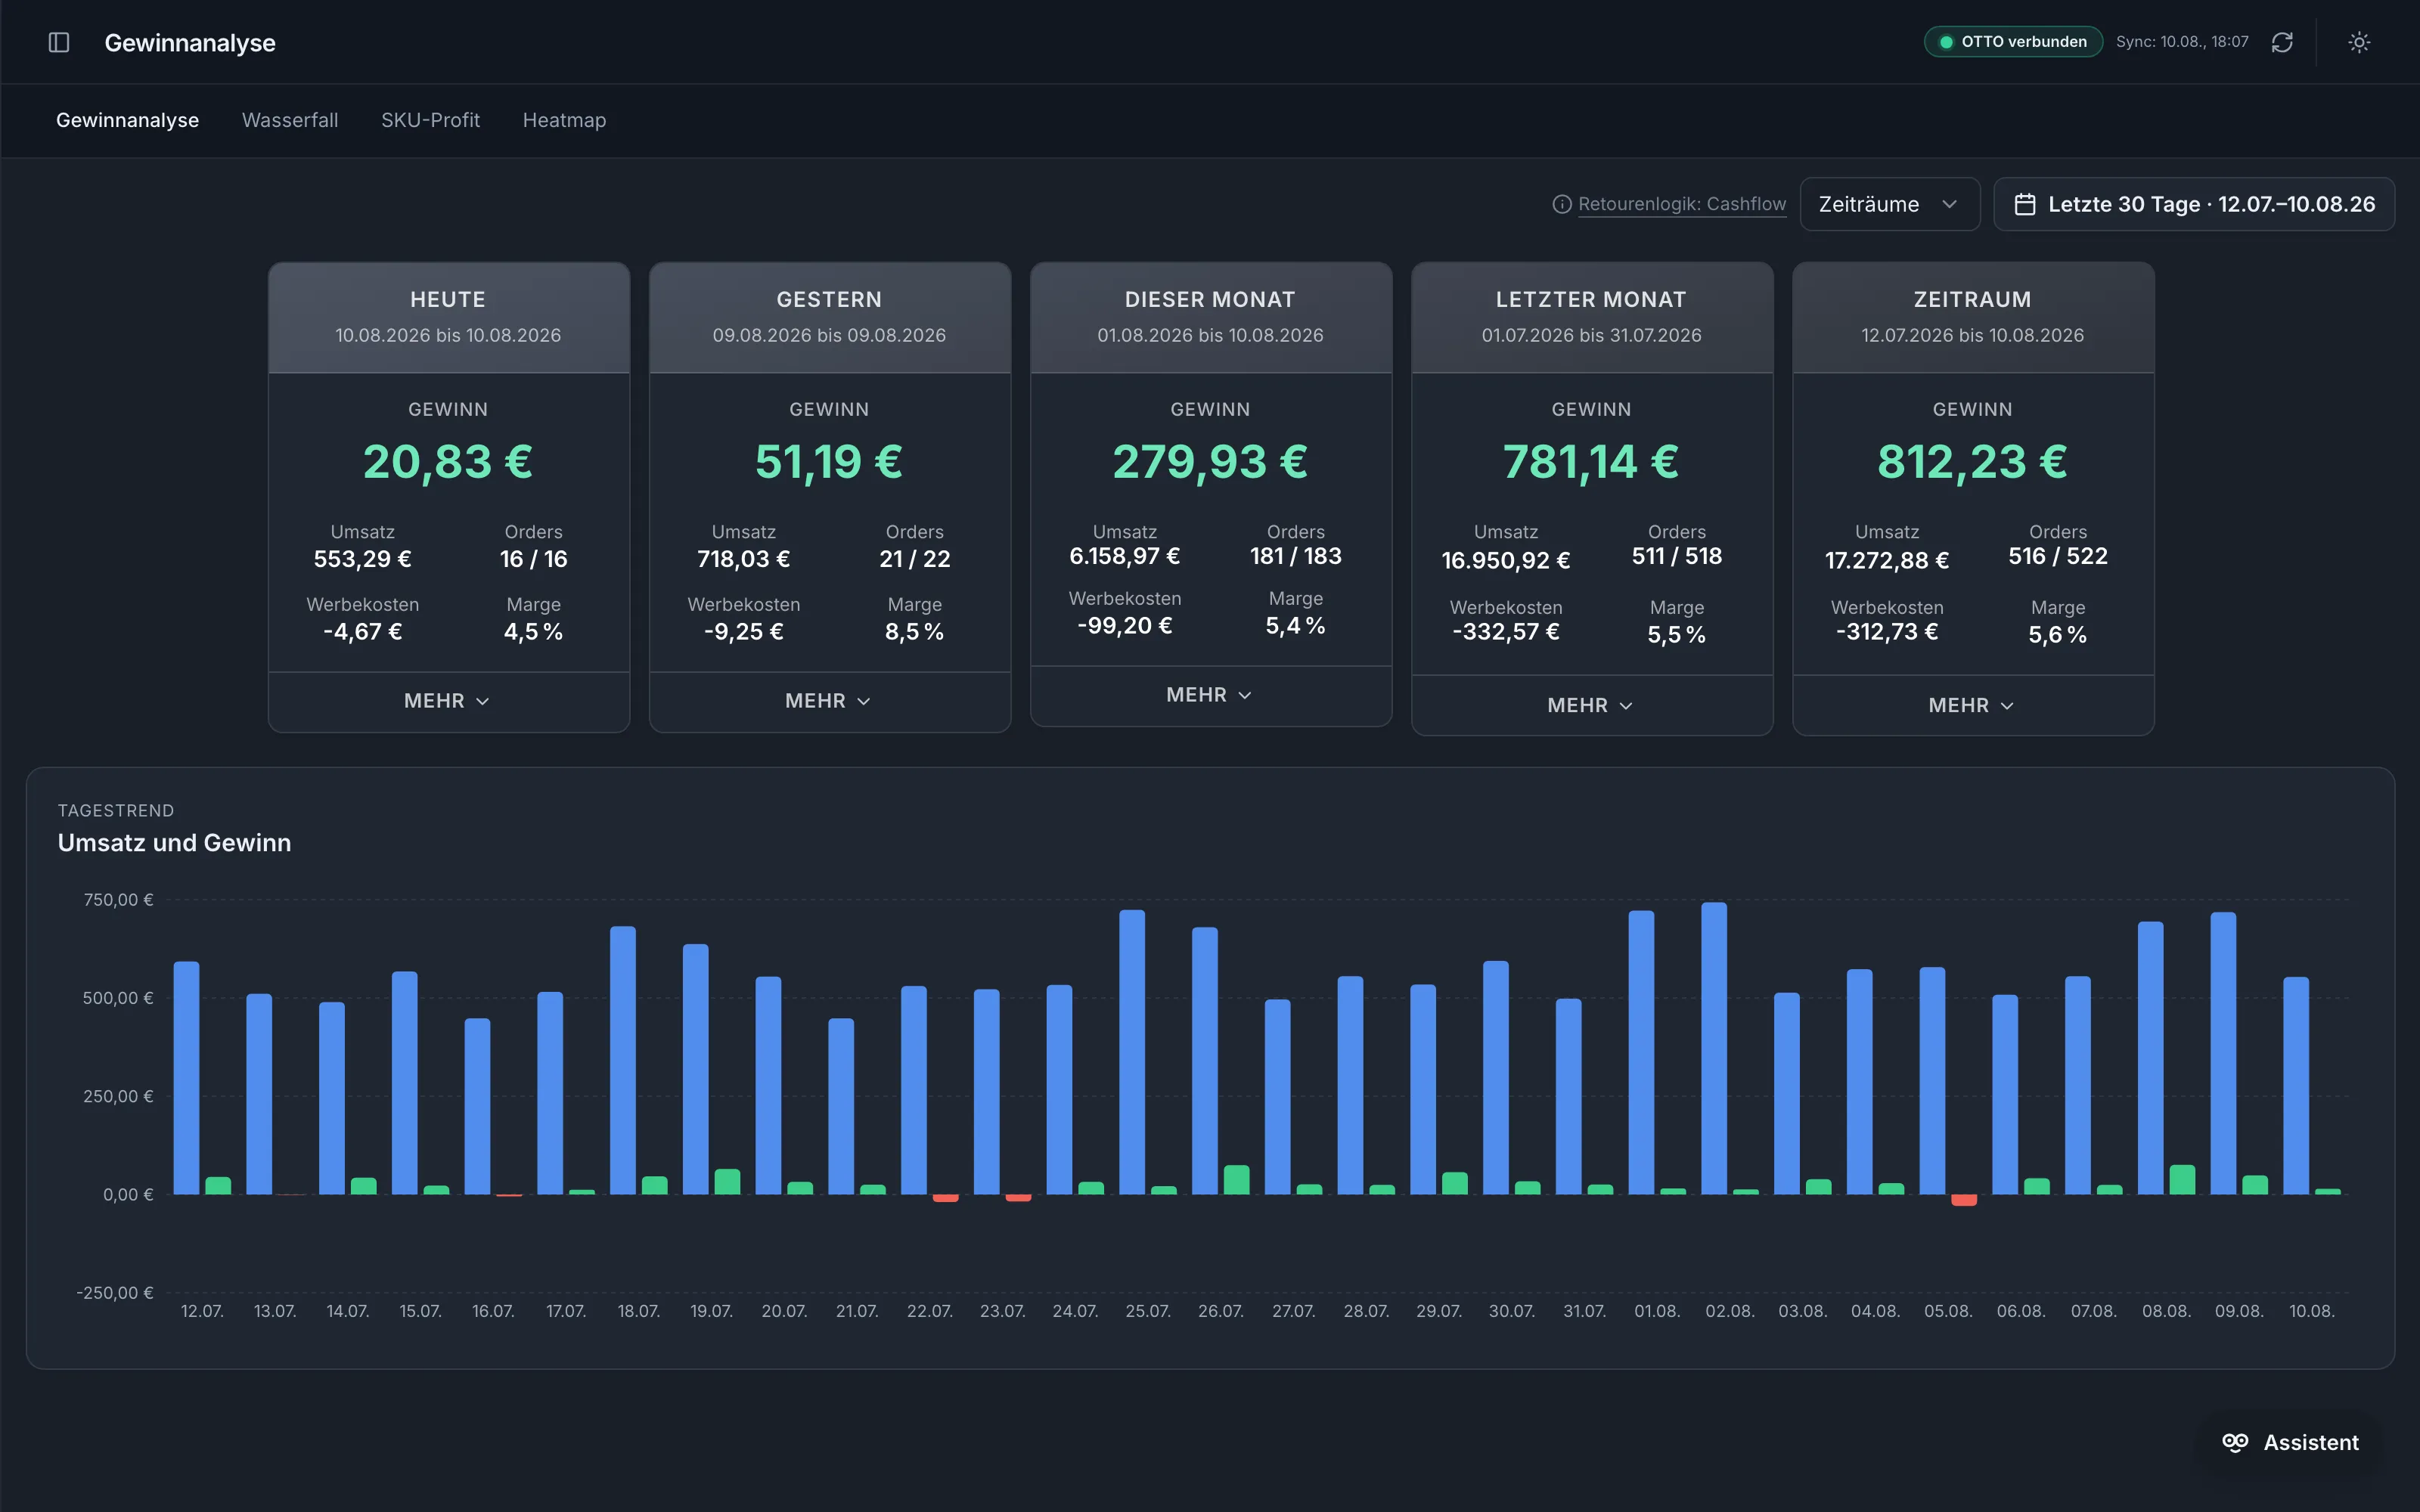Expand MEHR in the Gestern card

pos(829,701)
